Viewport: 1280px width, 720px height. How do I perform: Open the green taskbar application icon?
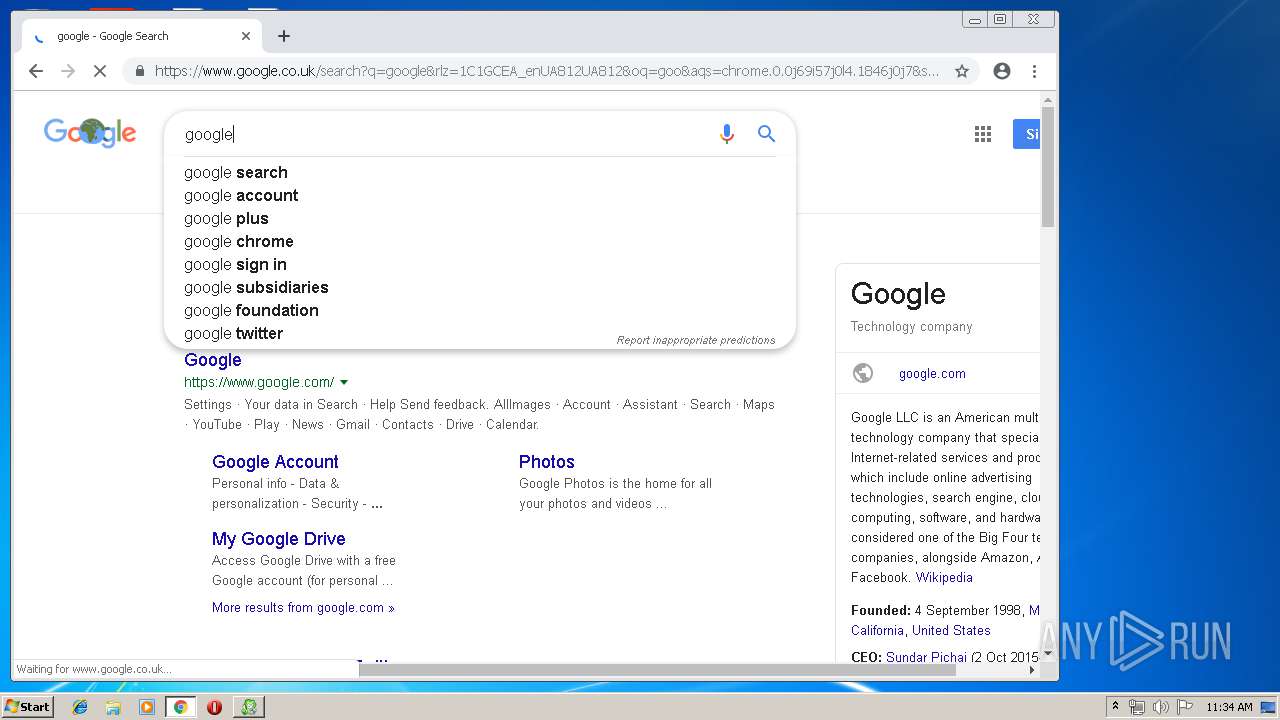(249, 707)
